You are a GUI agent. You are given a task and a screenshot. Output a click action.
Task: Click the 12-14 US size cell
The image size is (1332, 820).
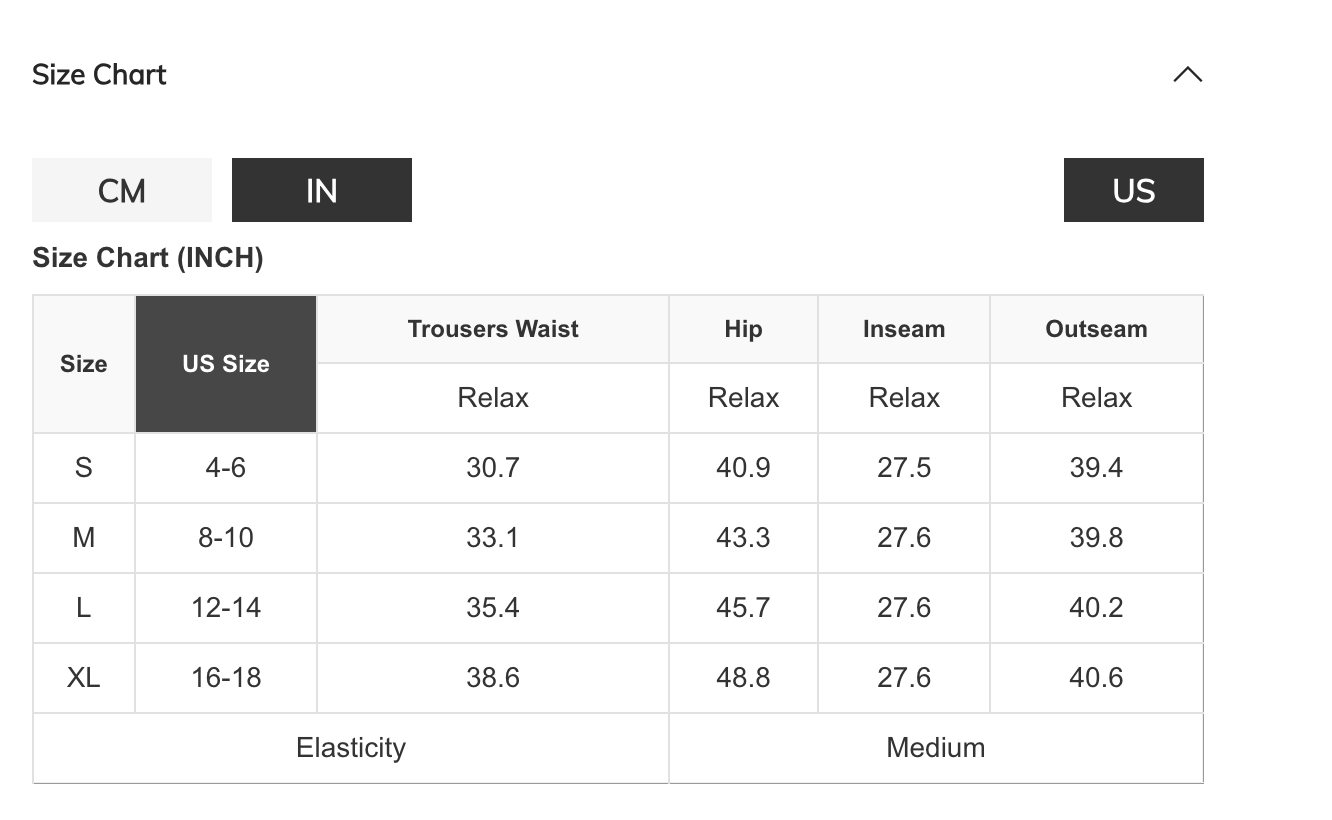tap(226, 608)
